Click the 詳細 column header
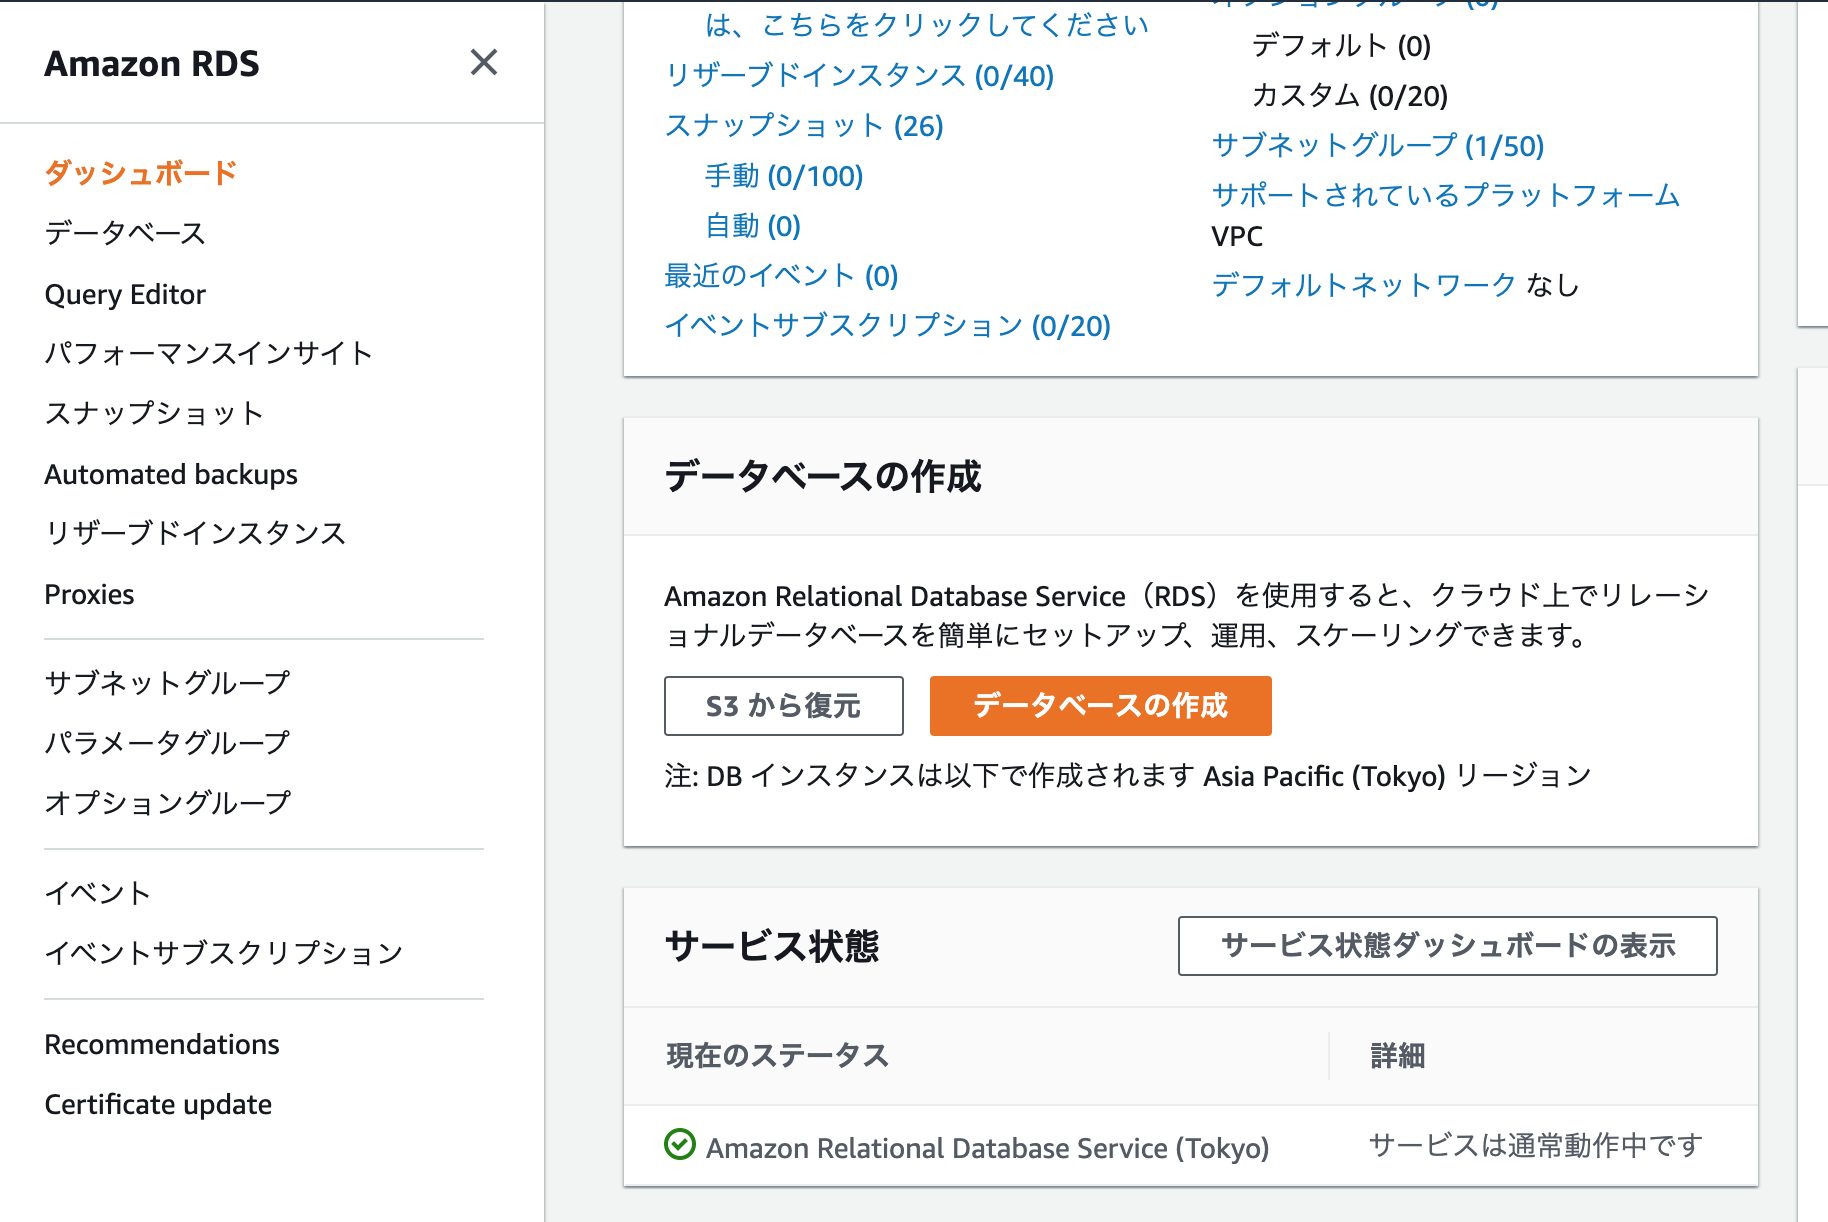1828x1222 pixels. [x=1398, y=1056]
